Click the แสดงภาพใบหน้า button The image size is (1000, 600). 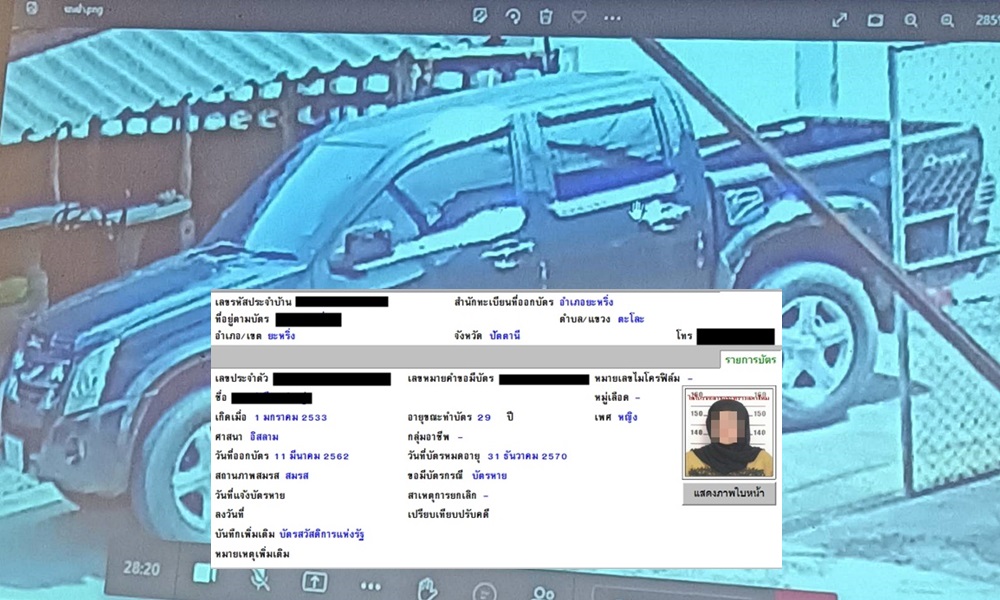(x=729, y=494)
